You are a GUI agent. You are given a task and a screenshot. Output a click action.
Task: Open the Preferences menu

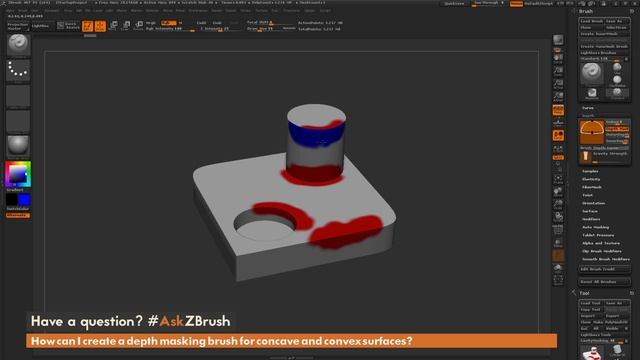click(x=198, y=11)
